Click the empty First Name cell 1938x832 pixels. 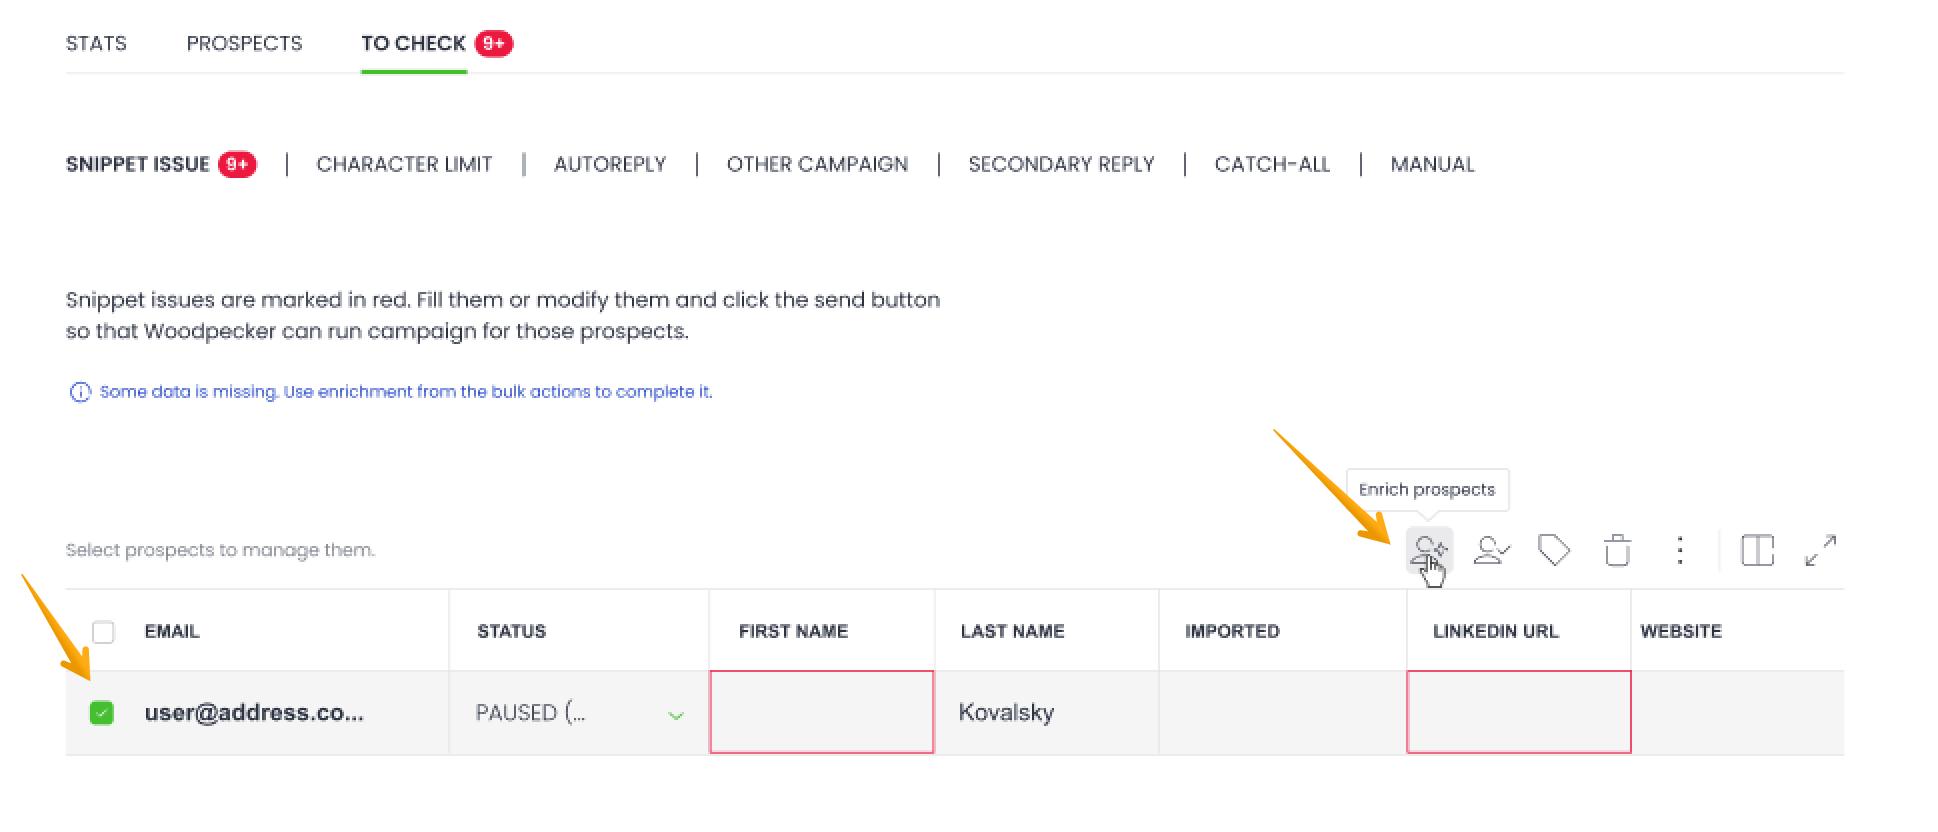click(821, 712)
